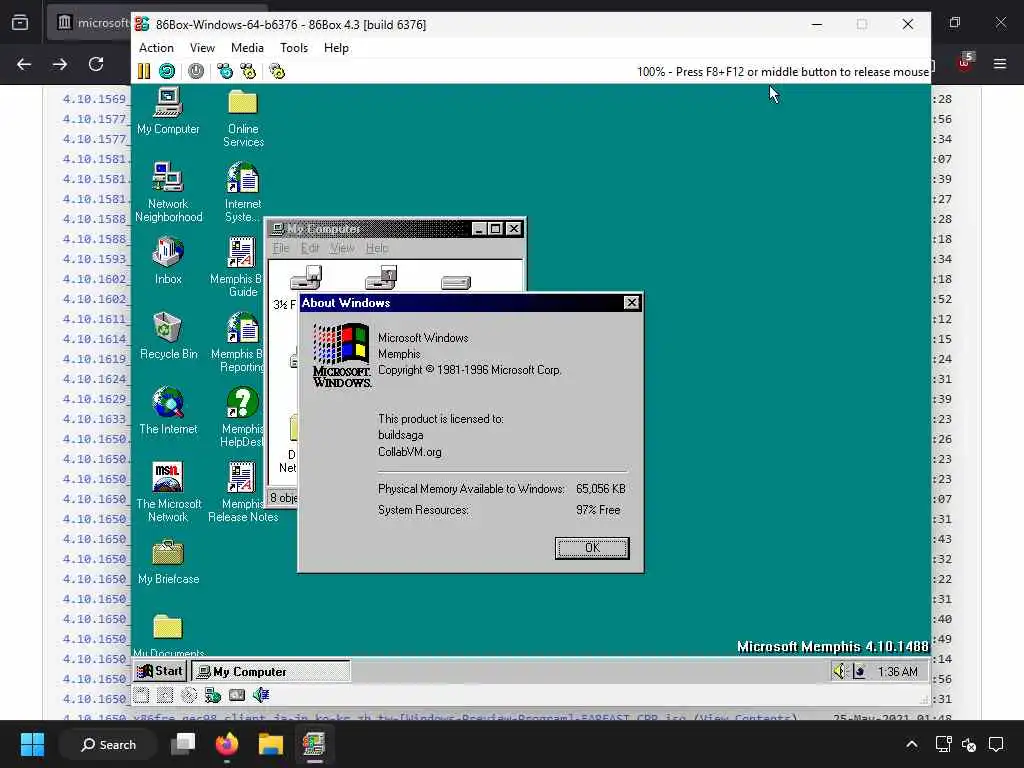Open the Online Services folder icon
Image resolution: width=1024 pixels, height=768 pixels.
pyautogui.click(x=243, y=118)
